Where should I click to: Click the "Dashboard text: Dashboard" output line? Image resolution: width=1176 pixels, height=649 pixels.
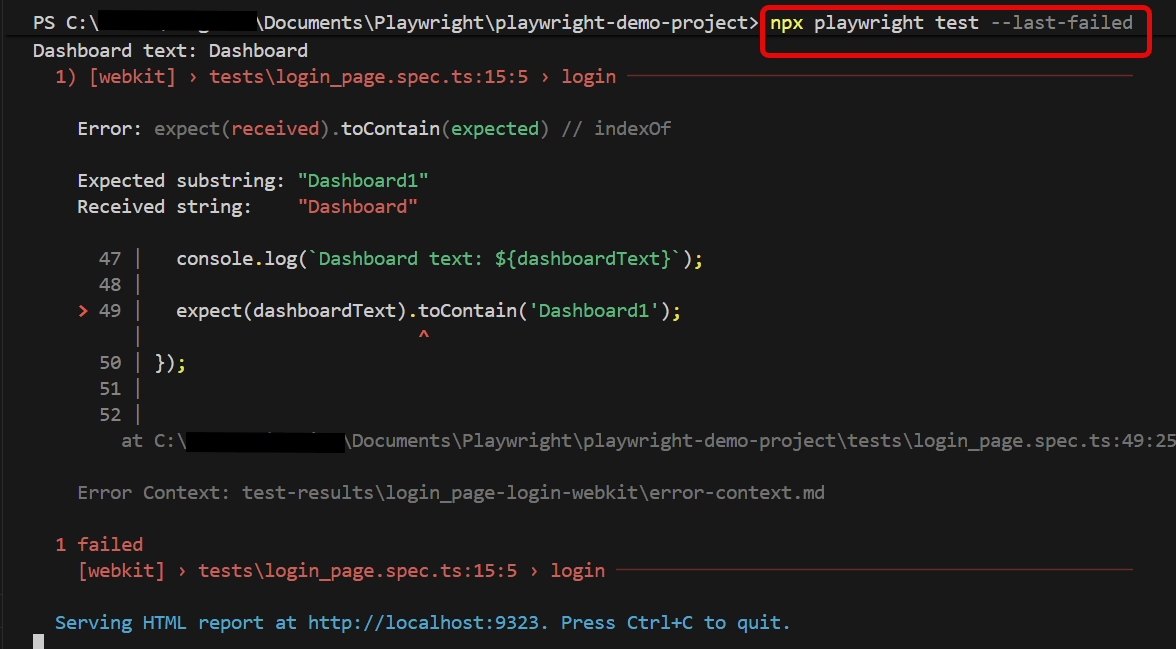point(170,50)
